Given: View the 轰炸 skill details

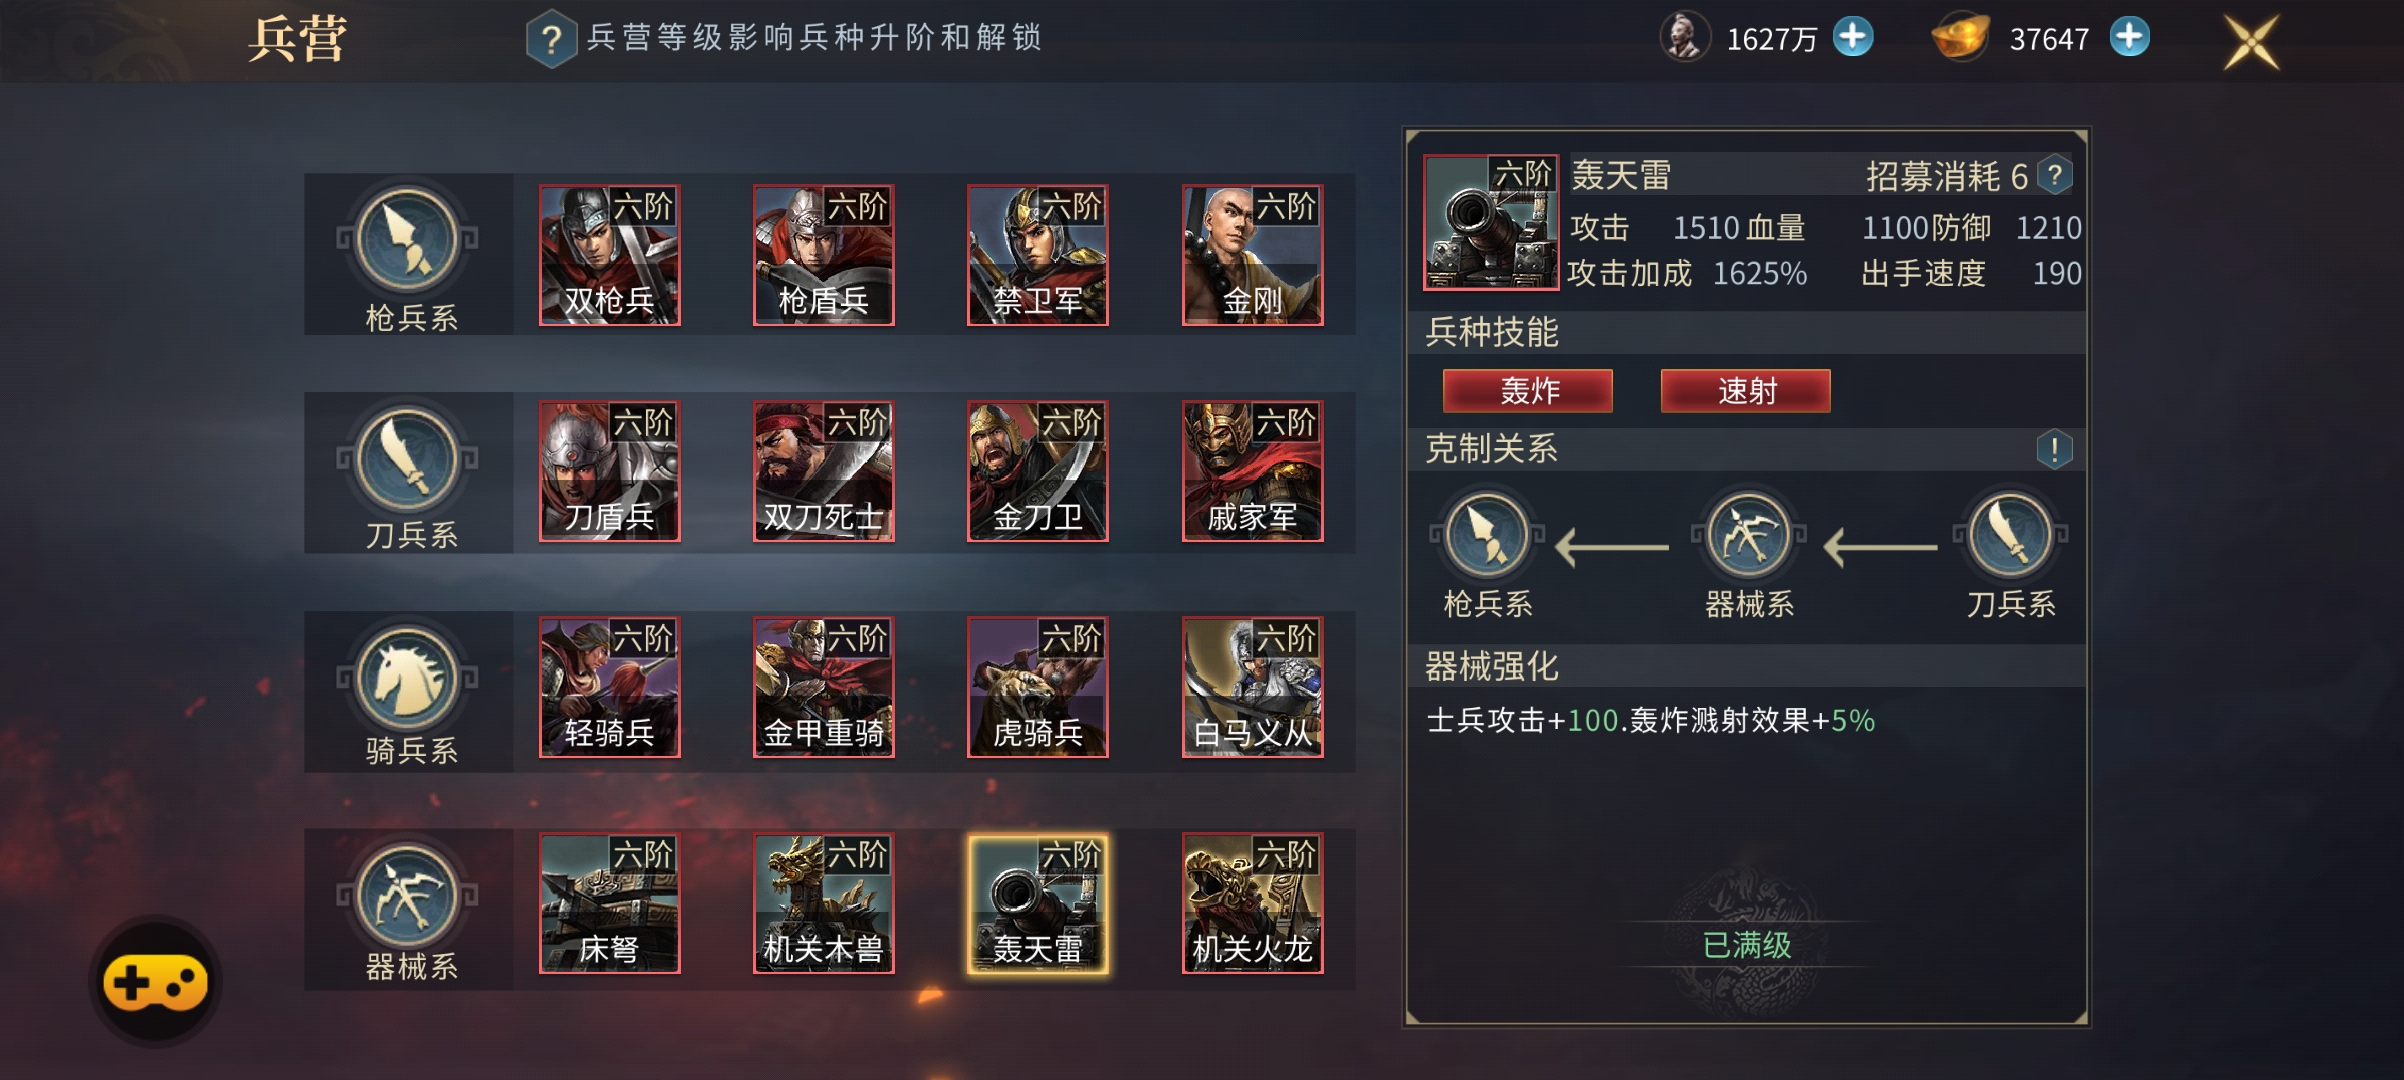Looking at the screenshot, I should coord(1528,391).
